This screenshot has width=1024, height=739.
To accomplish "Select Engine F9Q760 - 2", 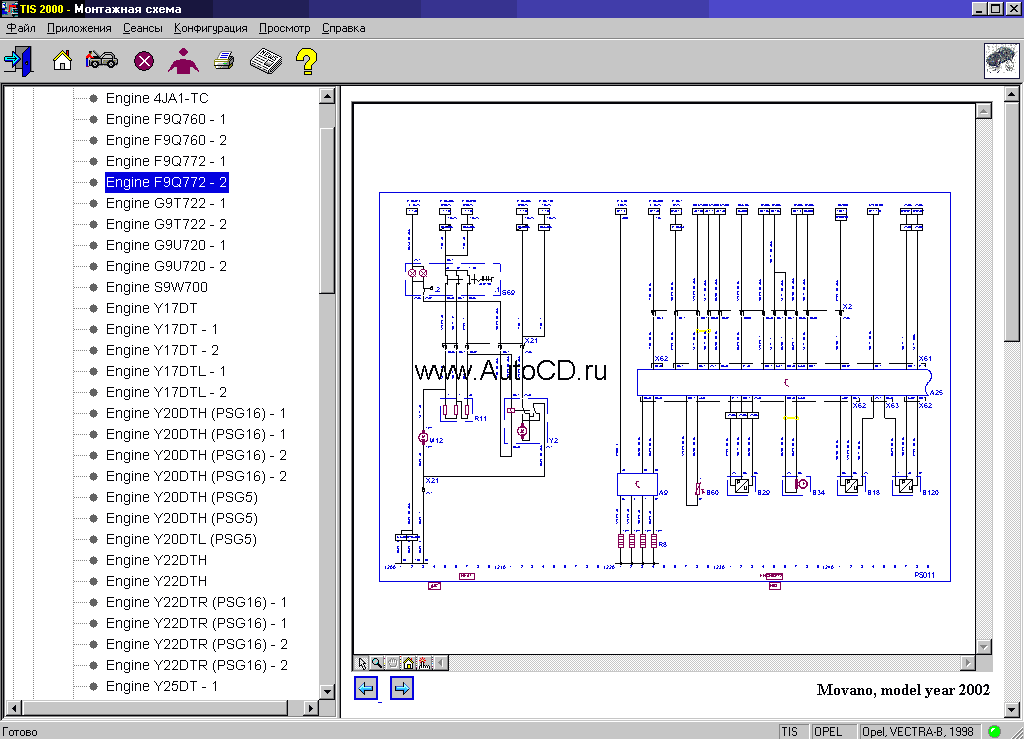I will coord(166,140).
